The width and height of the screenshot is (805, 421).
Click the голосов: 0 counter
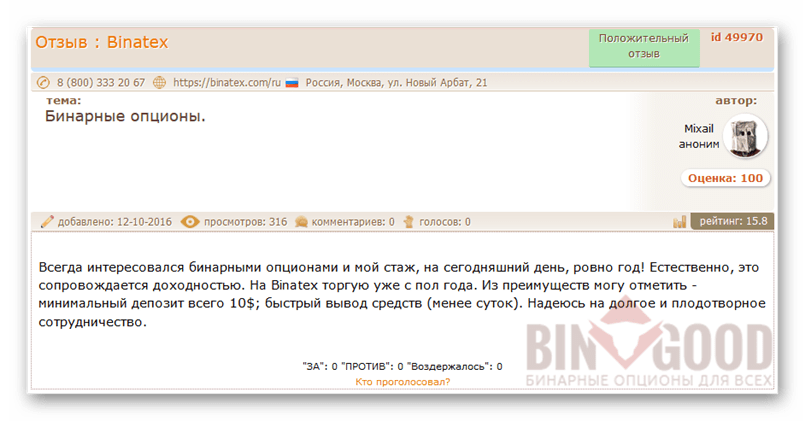[x=445, y=222]
